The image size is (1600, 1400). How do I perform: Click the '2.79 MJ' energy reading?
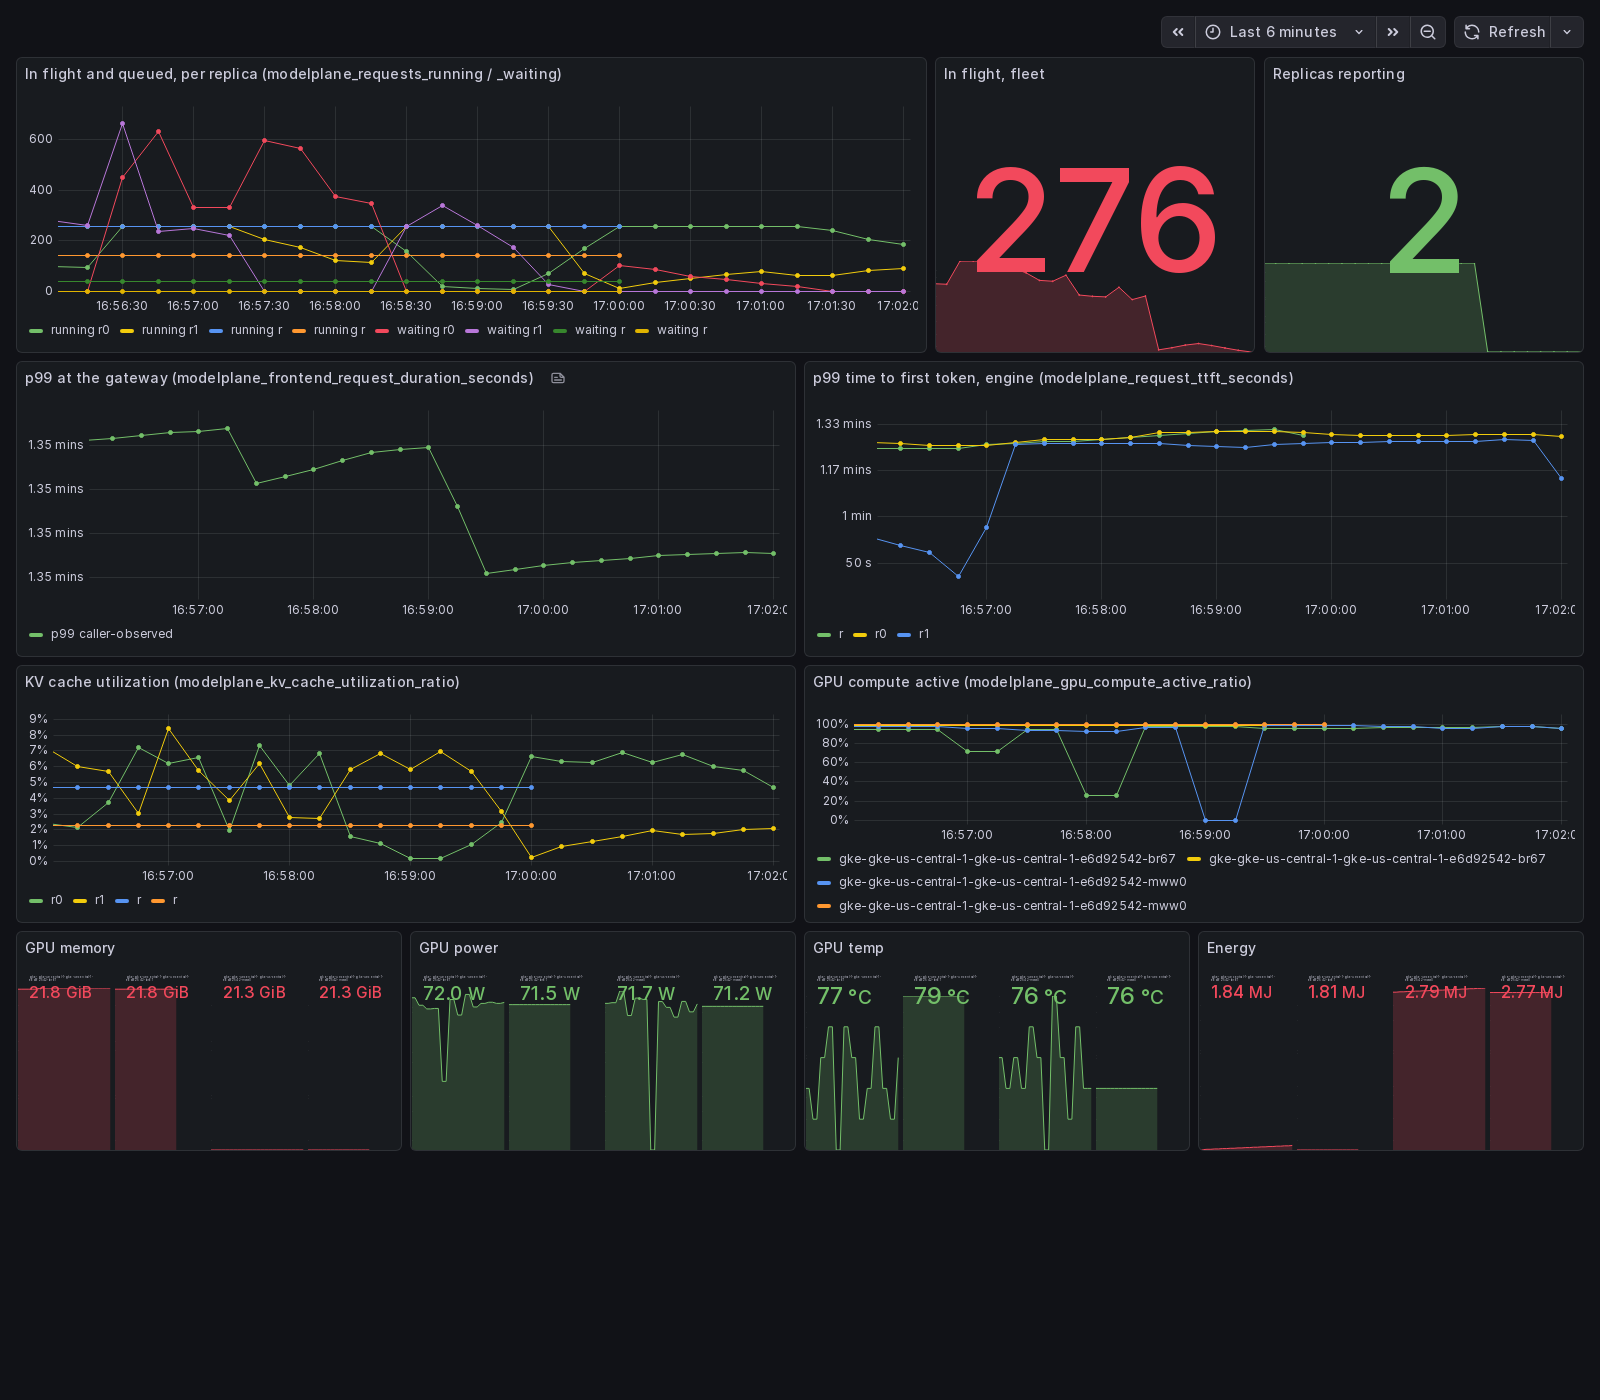point(1435,992)
